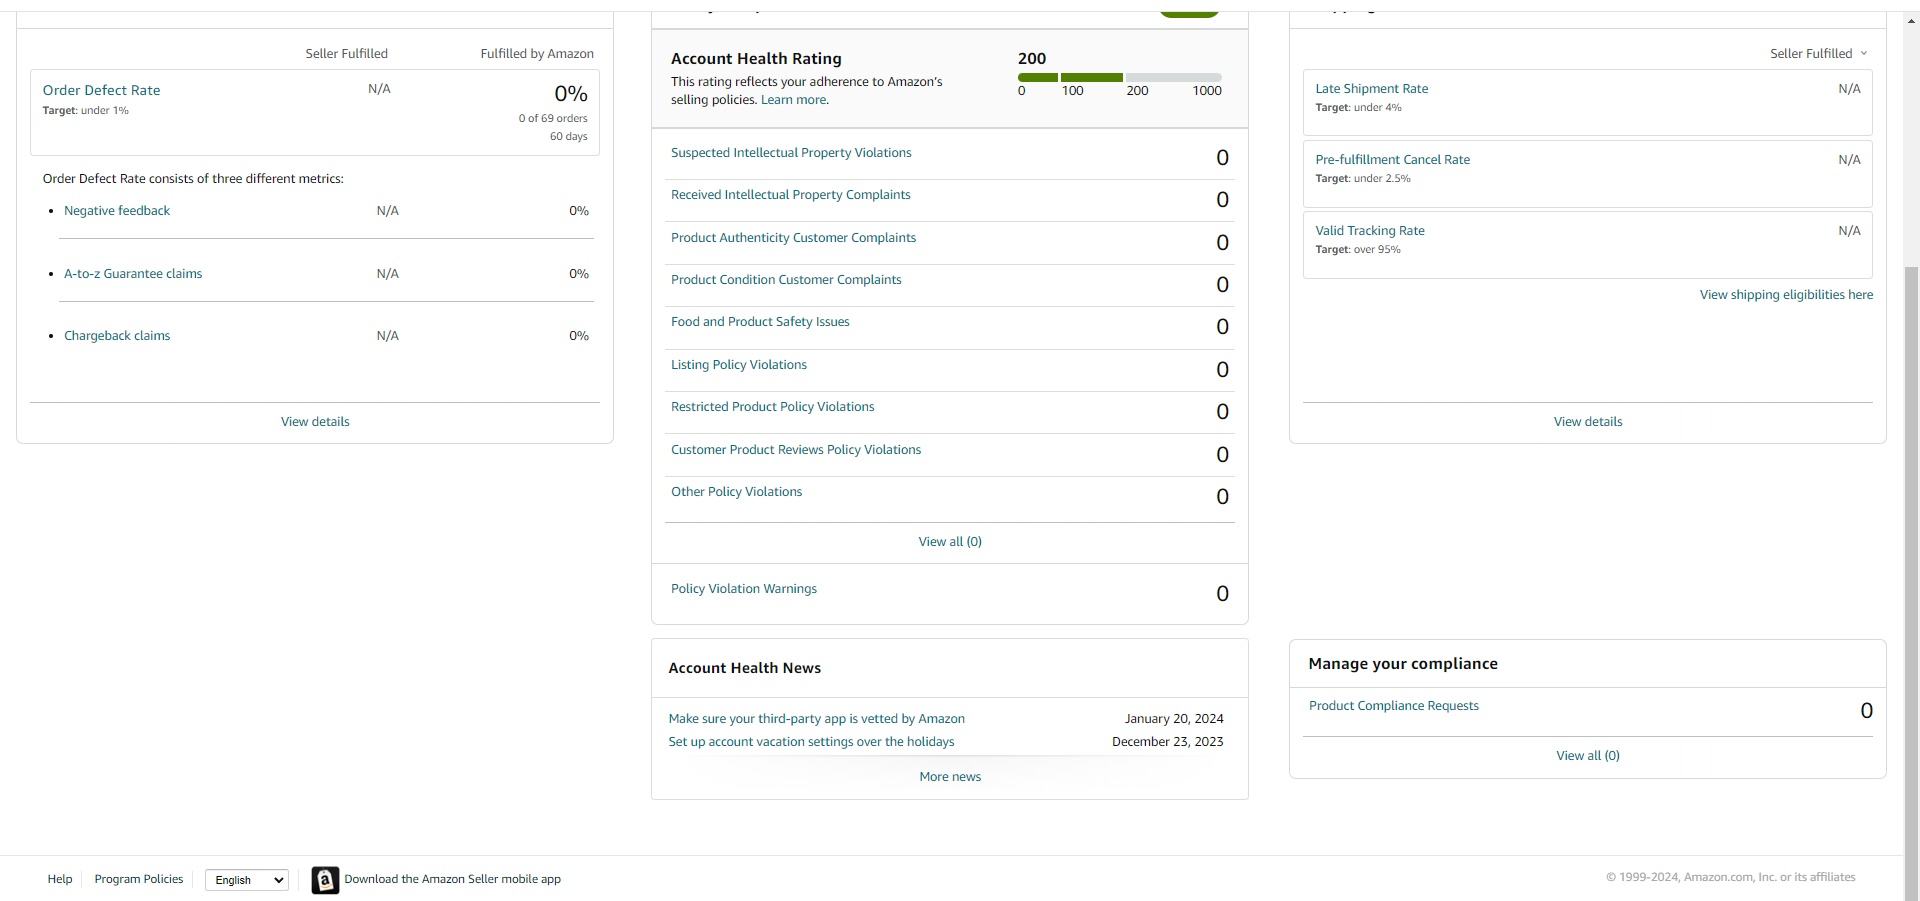Open Product Authenticity Customer Complaints
The image size is (1920, 901).
click(x=793, y=238)
